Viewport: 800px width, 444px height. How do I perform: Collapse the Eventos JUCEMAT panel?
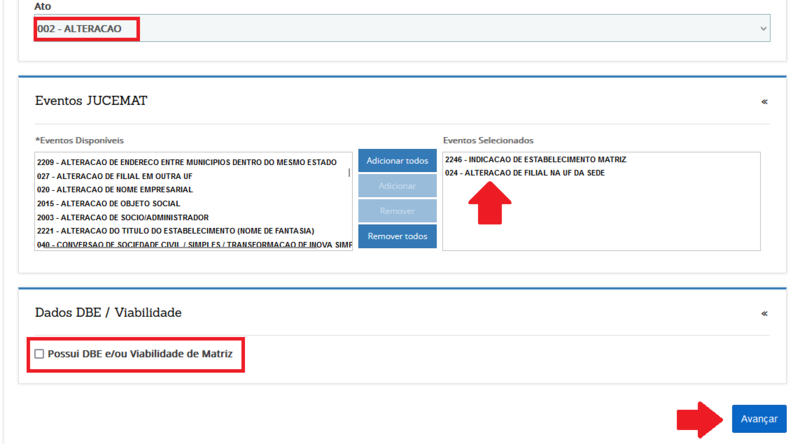[x=764, y=101]
